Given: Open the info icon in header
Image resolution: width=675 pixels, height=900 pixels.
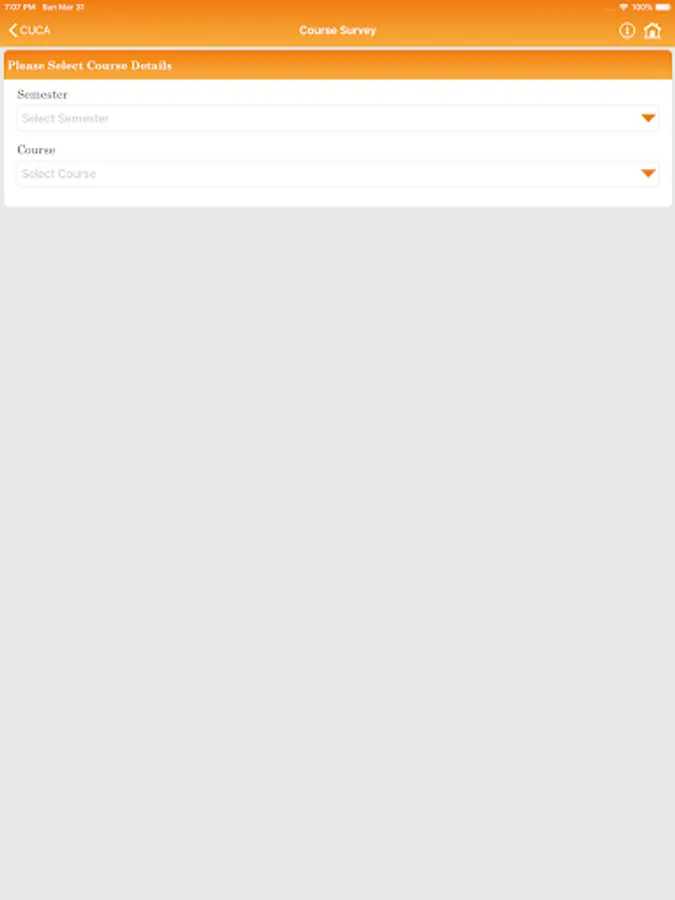Looking at the screenshot, I should 627,30.
